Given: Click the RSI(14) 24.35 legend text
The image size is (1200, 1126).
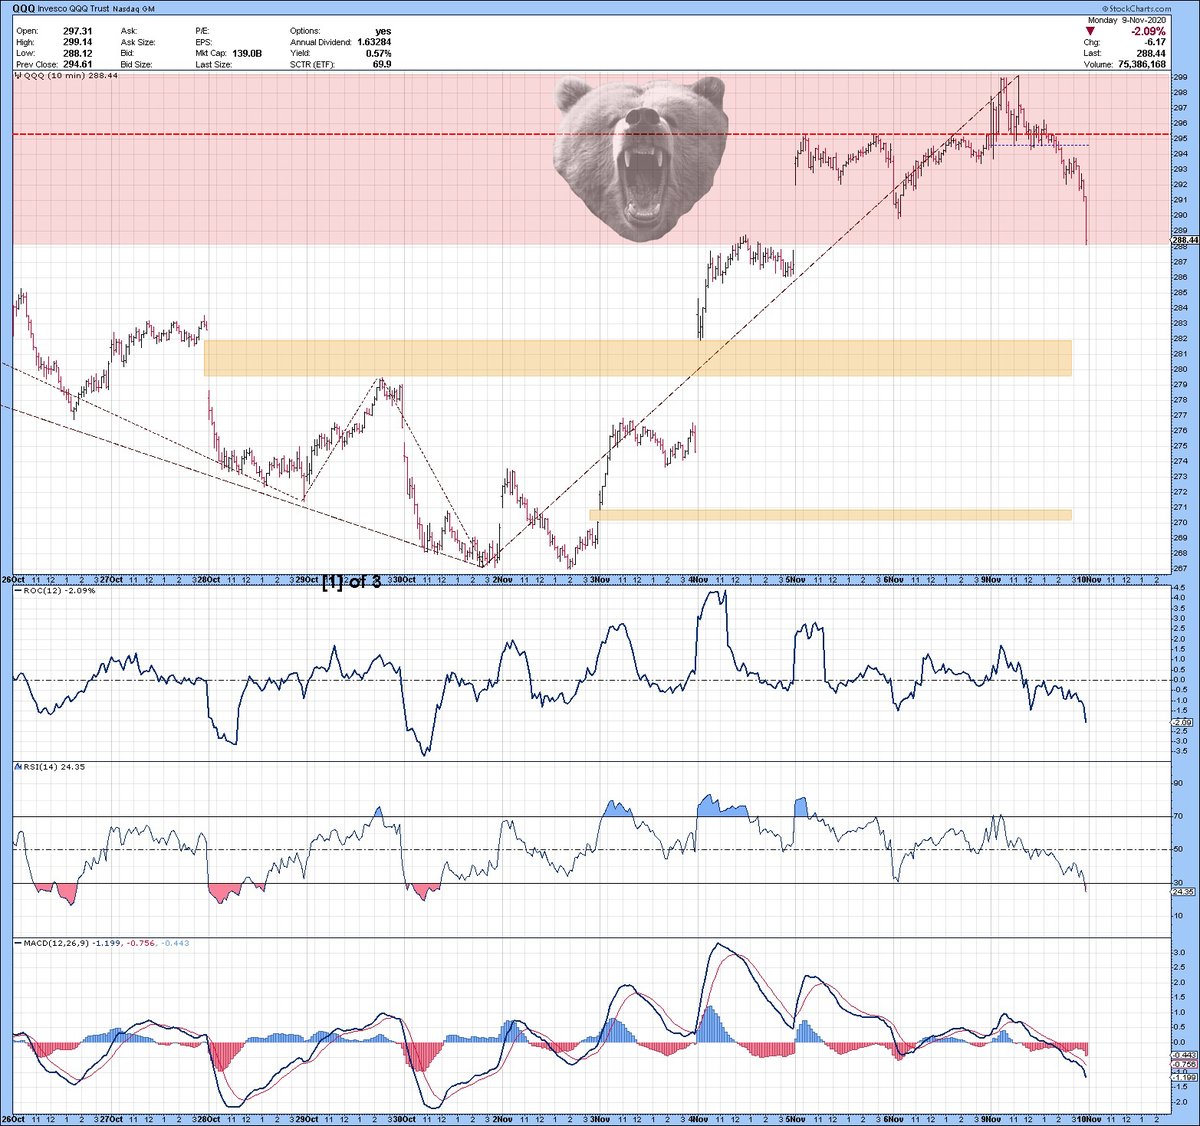Looking at the screenshot, I should tap(55, 767).
